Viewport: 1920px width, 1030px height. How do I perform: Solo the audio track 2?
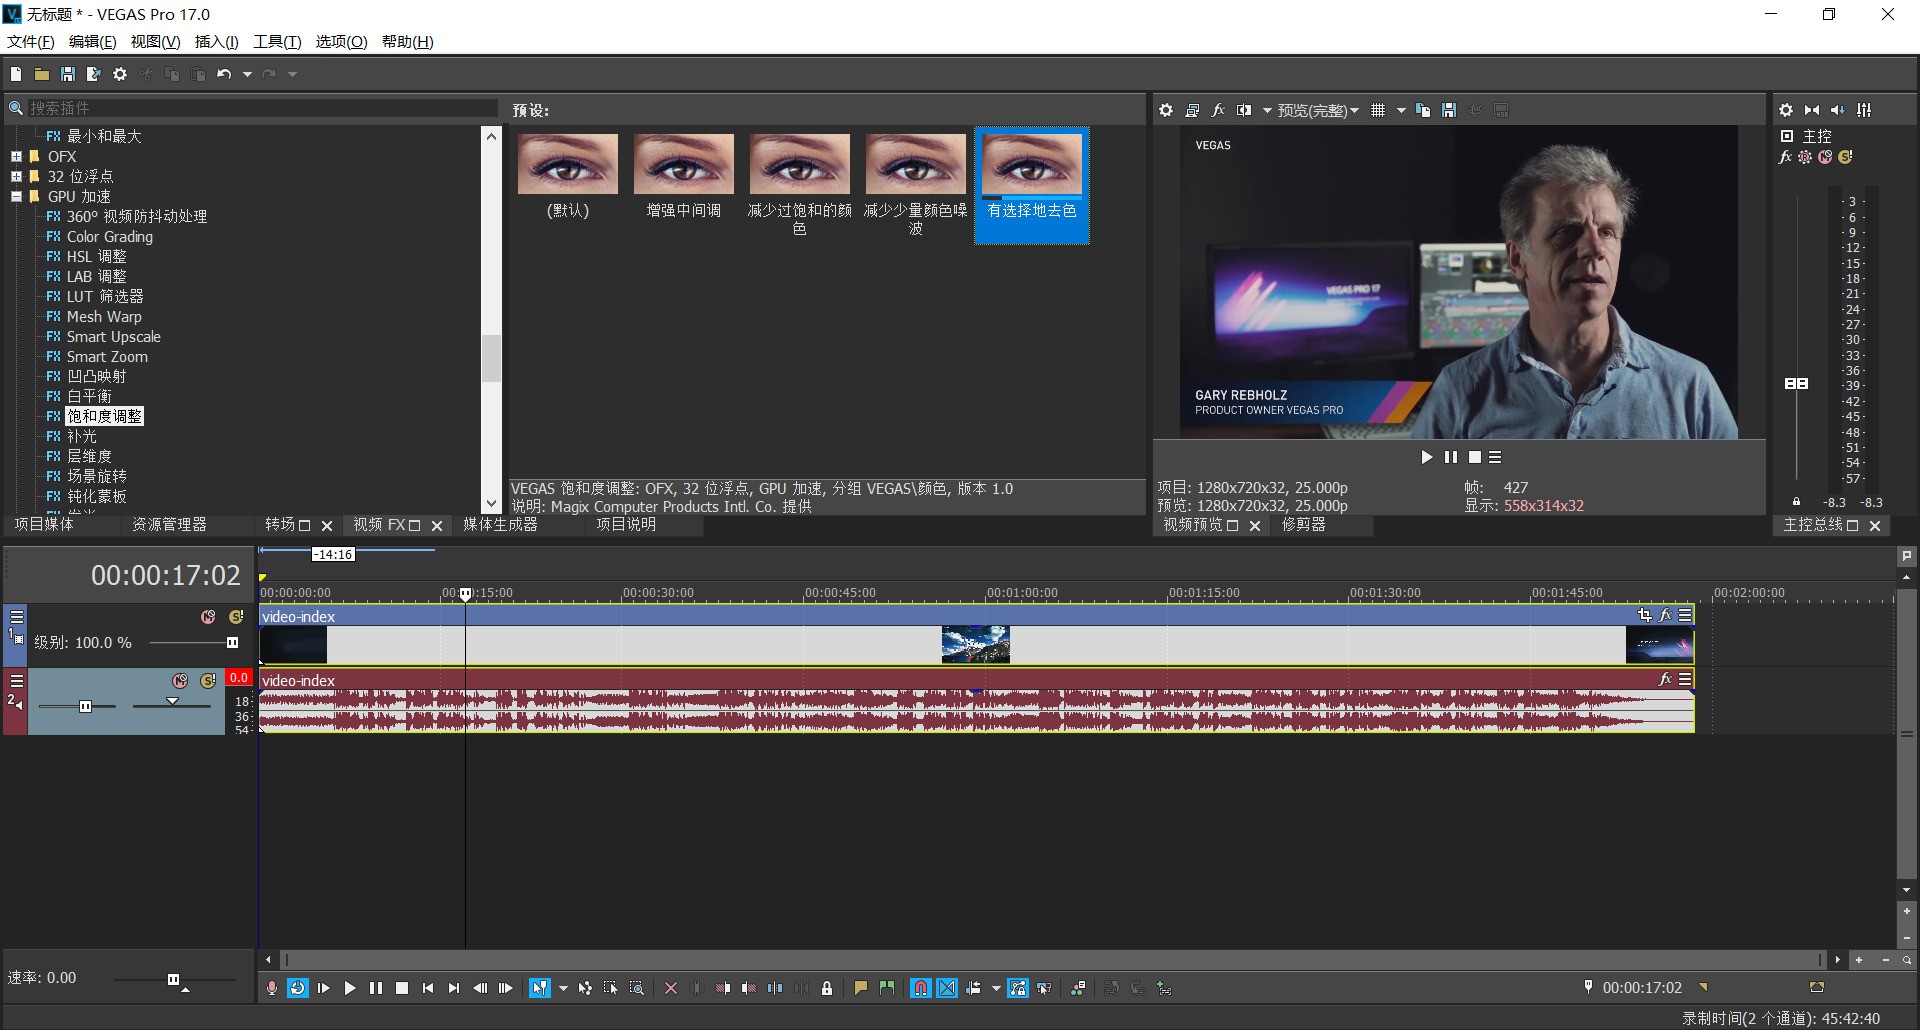pyautogui.click(x=208, y=681)
